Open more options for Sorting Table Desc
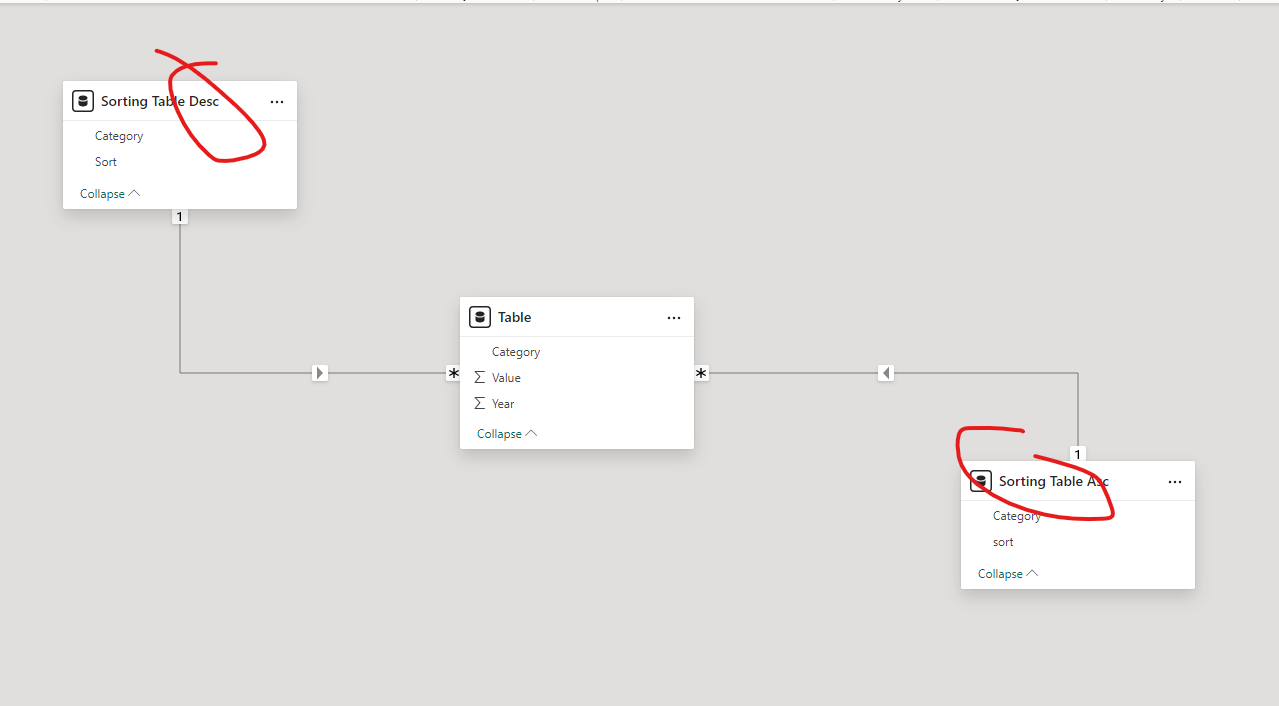The image size is (1279, 706). click(x=277, y=102)
